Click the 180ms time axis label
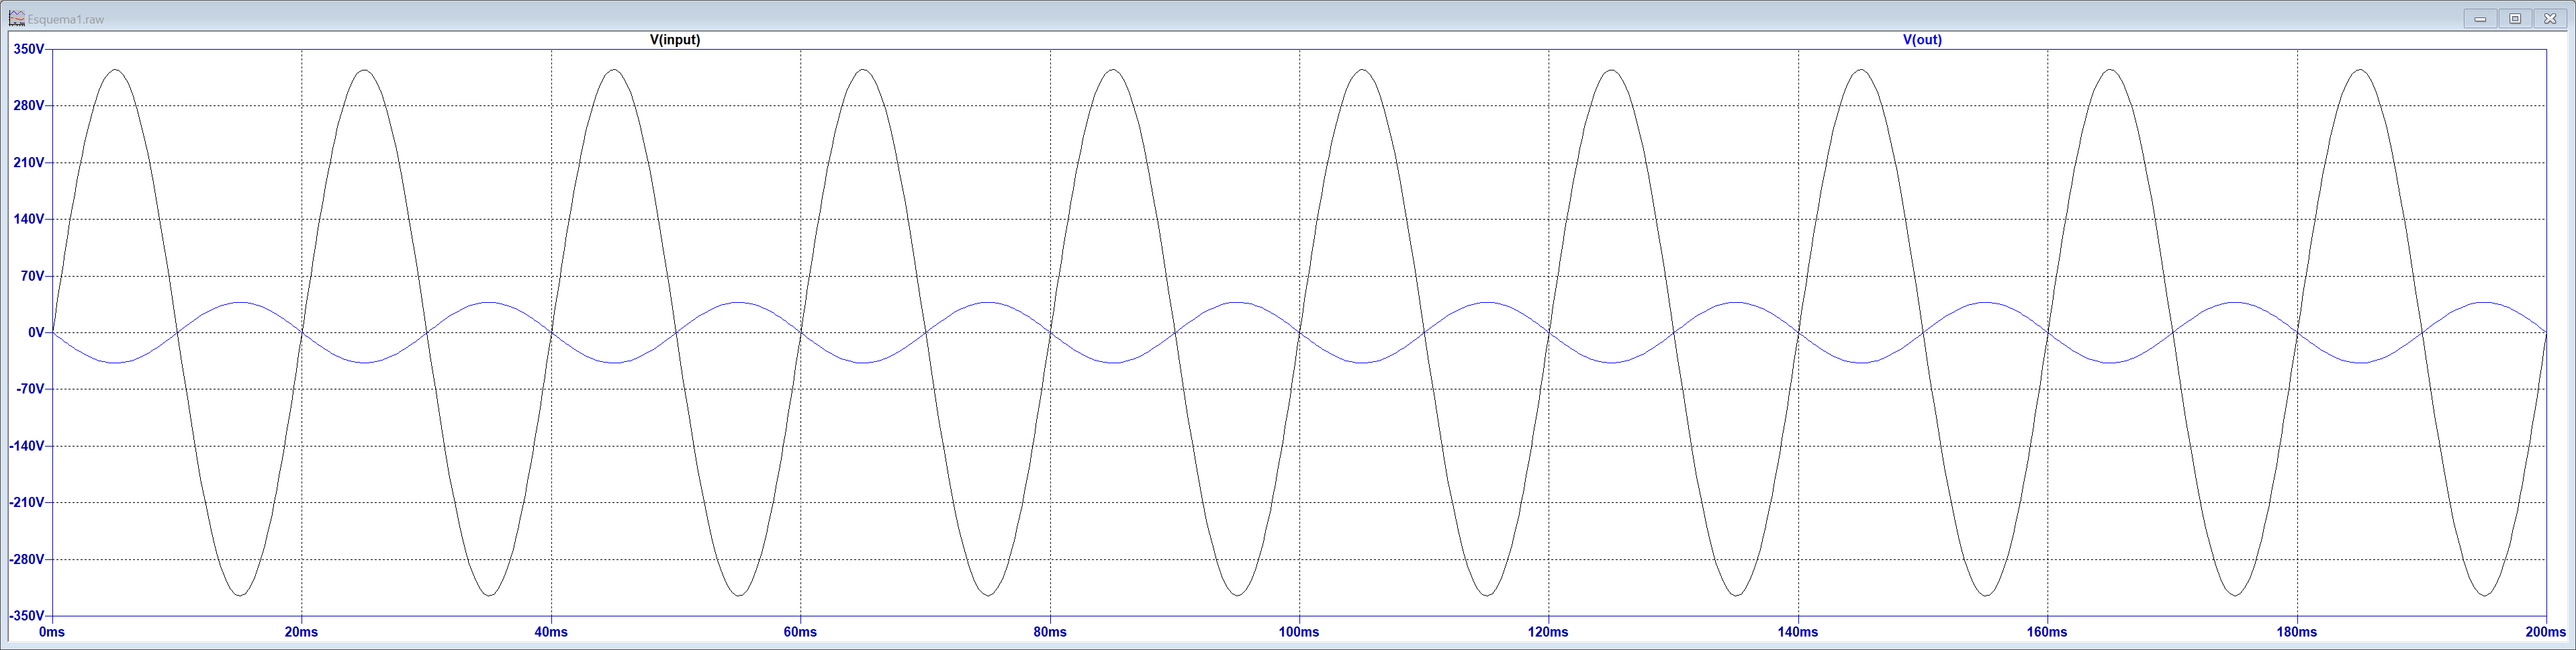This screenshot has width=2576, height=650. pos(2297,632)
